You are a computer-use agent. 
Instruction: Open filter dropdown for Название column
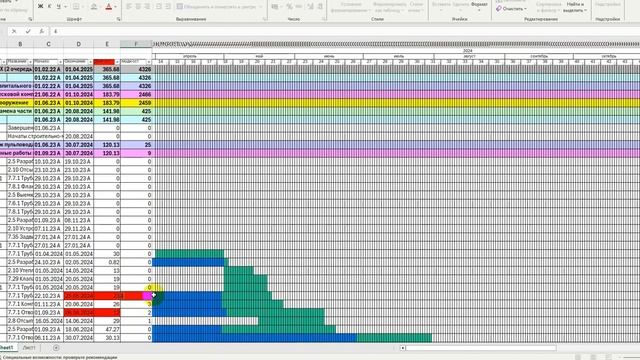(30, 62)
